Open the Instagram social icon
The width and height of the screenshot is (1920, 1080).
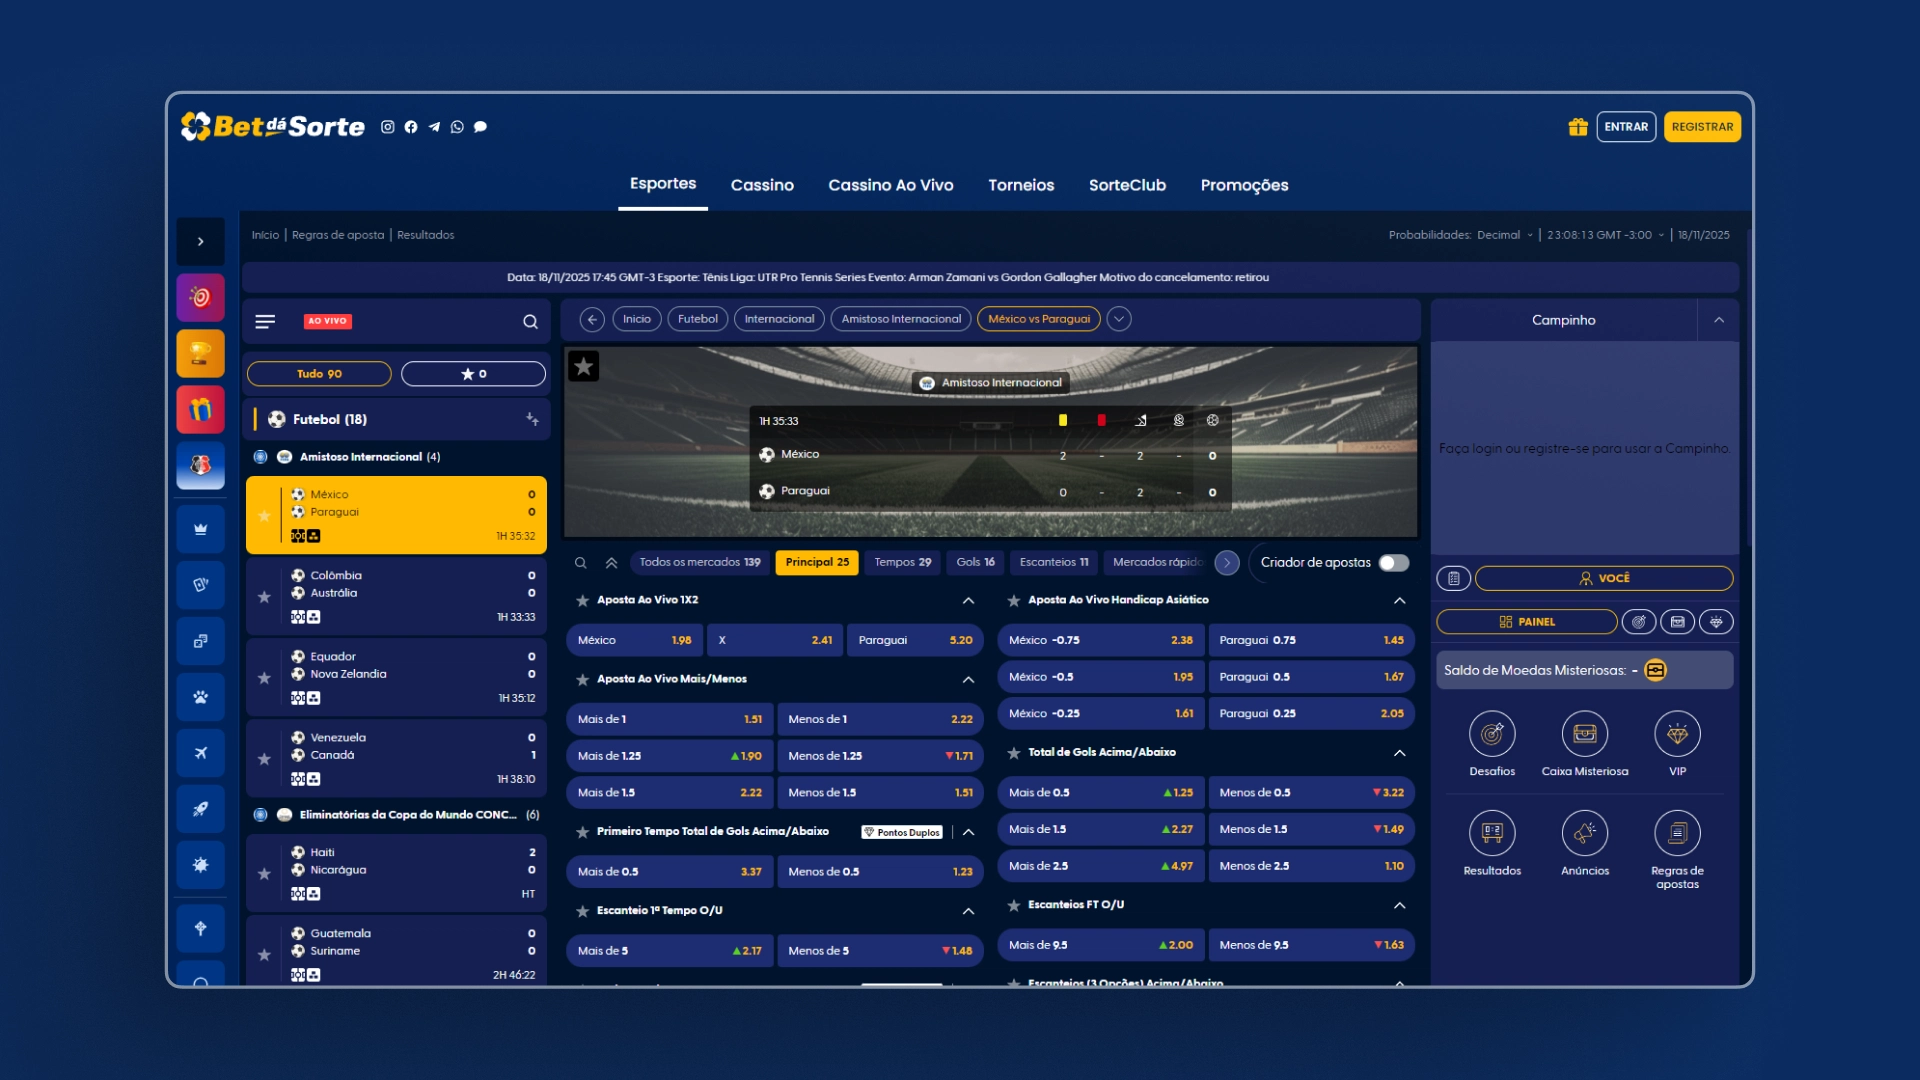(387, 127)
